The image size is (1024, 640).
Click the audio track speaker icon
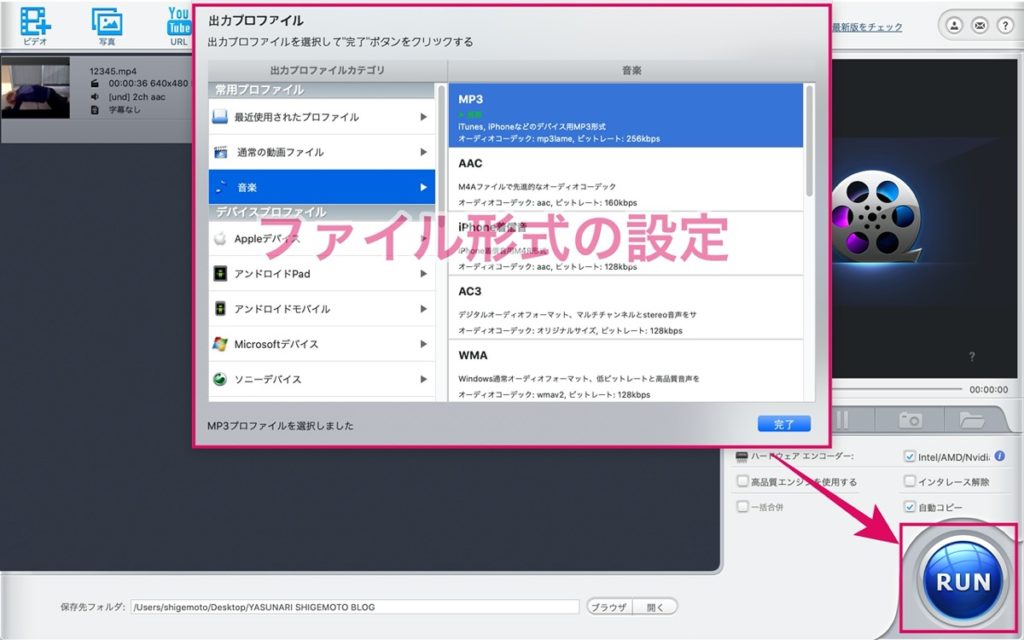[95, 97]
